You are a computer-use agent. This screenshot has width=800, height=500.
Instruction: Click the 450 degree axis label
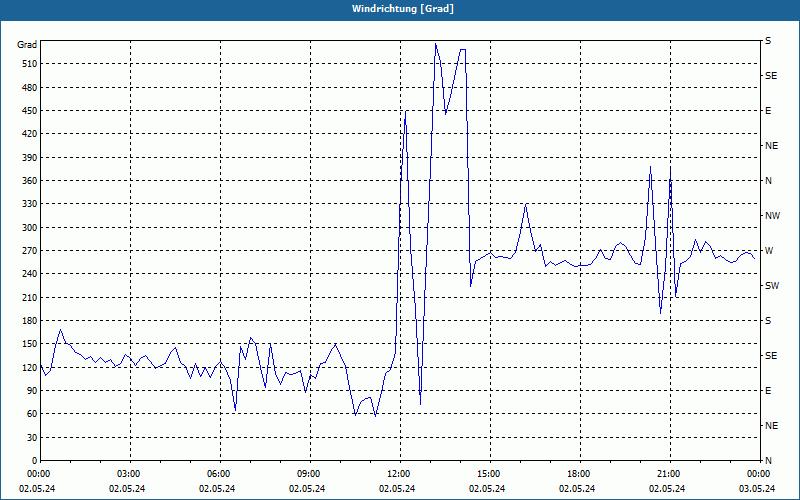30,111
